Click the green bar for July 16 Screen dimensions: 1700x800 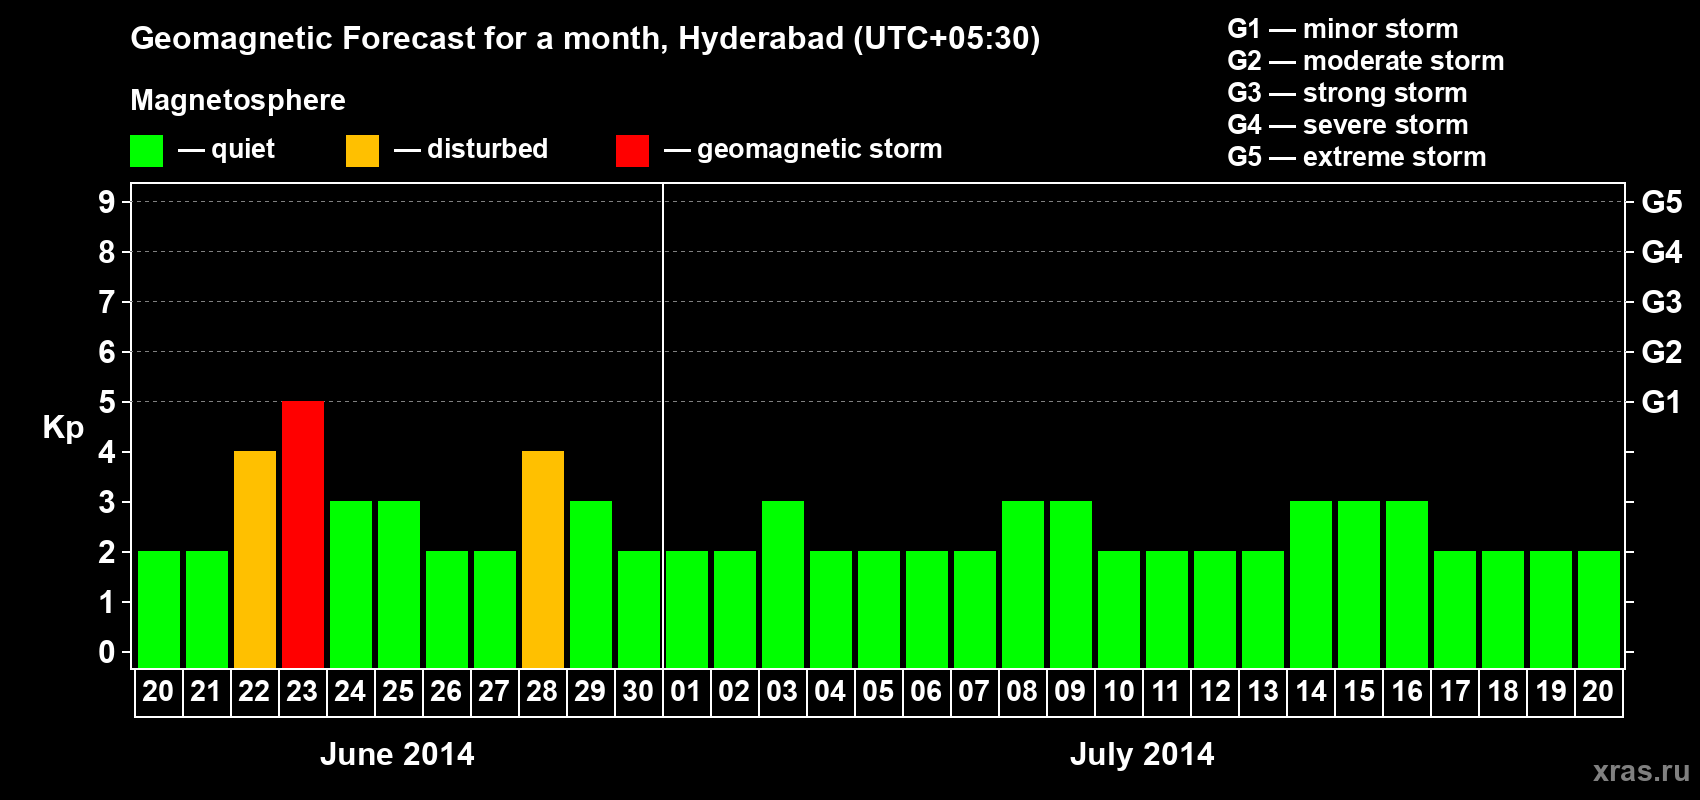[x=1407, y=585]
